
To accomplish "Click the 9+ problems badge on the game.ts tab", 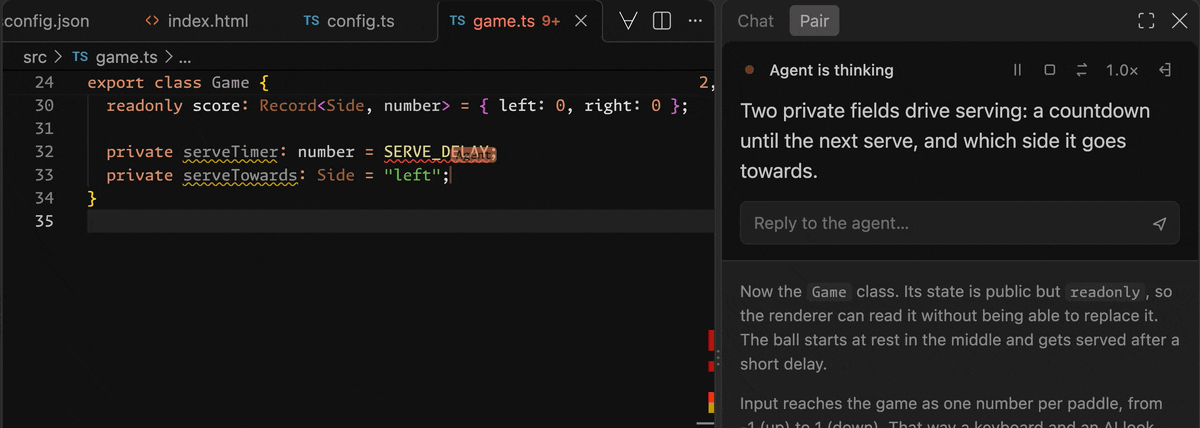I will point(551,21).
